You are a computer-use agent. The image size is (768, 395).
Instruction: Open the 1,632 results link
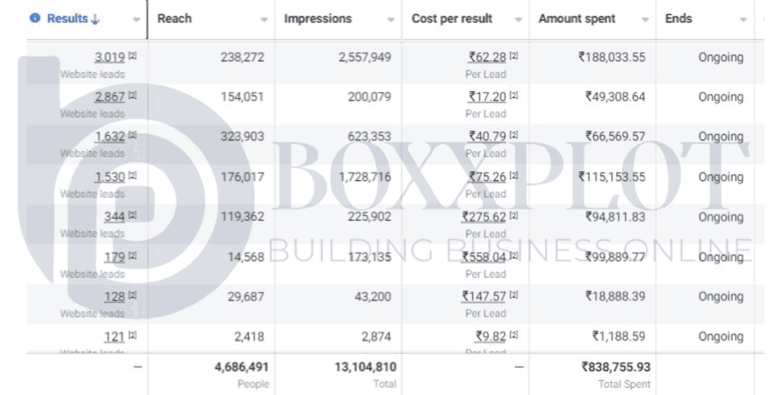coord(109,137)
